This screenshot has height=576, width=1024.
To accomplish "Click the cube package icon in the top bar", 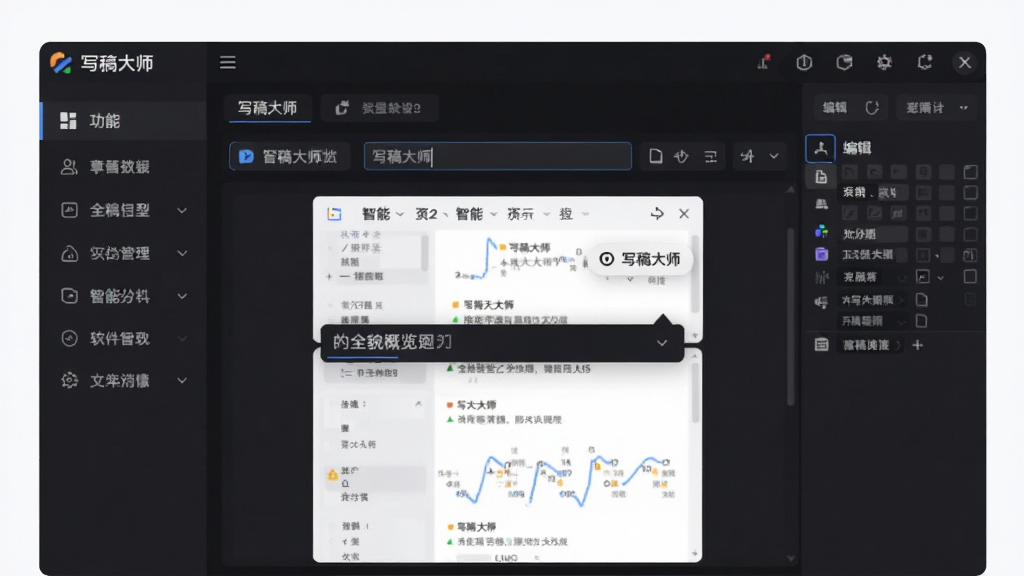I will 844,62.
